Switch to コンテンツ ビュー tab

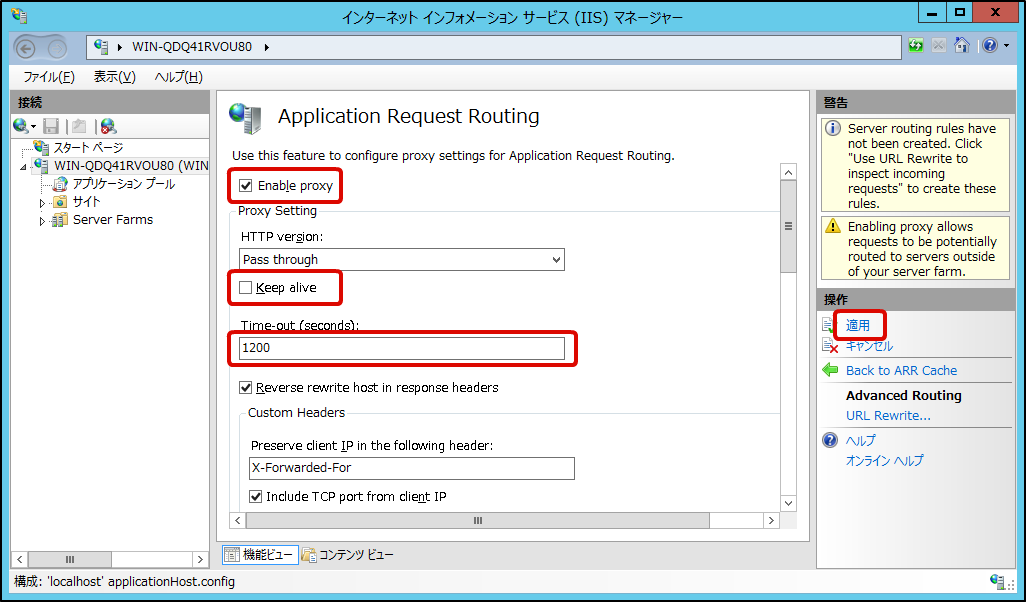tap(349, 555)
